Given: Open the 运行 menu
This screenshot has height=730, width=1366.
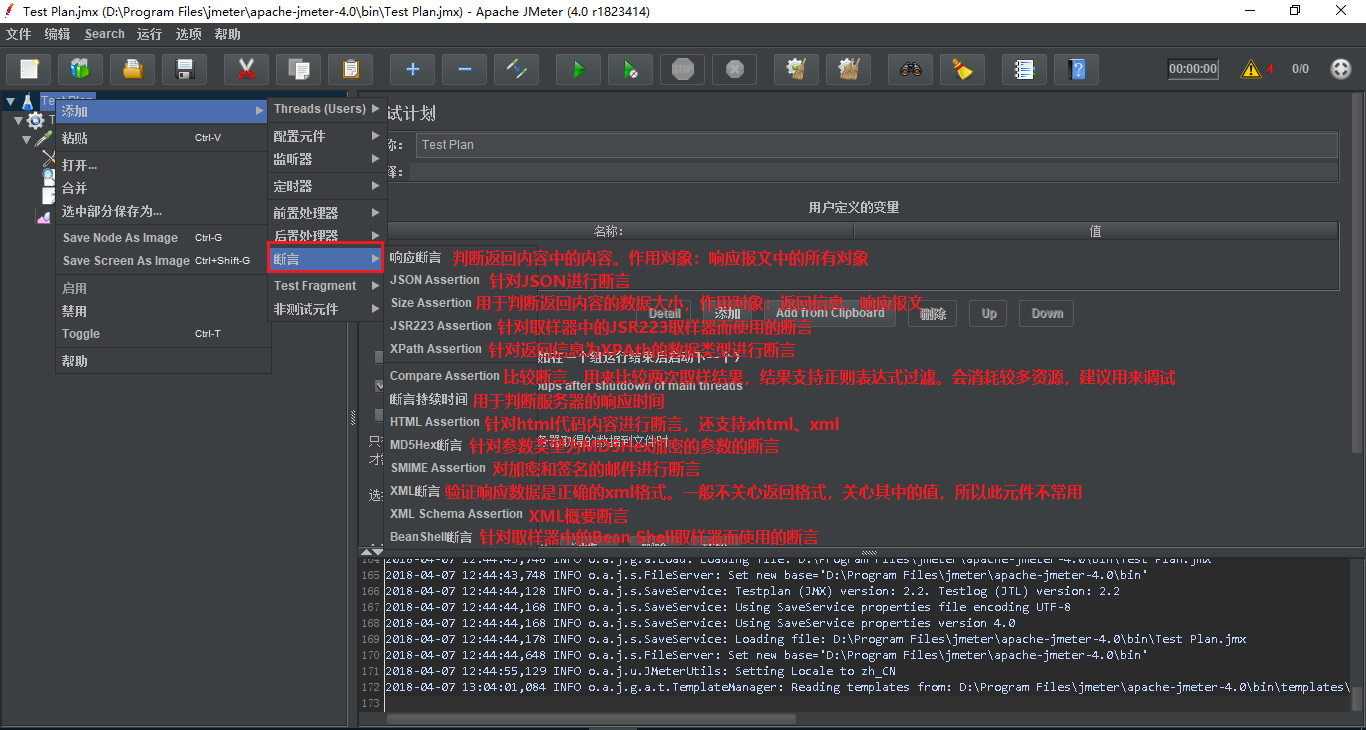Looking at the screenshot, I should coord(149,34).
